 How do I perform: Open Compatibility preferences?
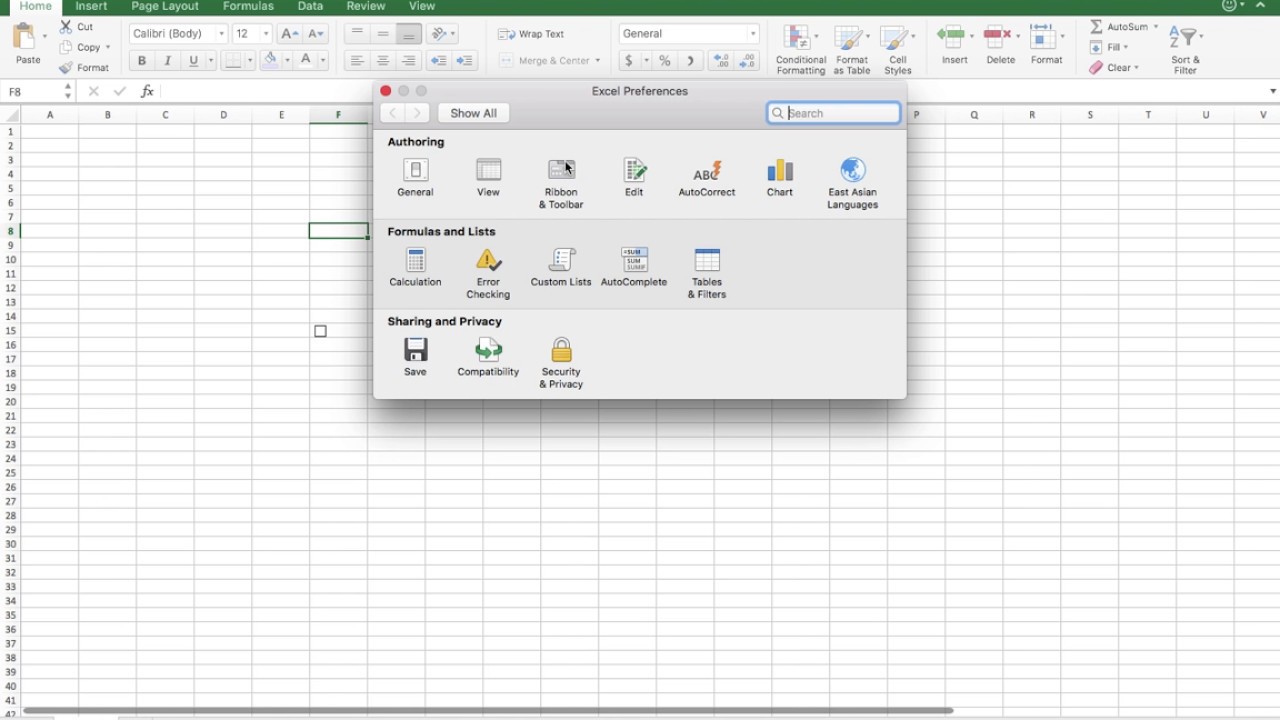tap(488, 357)
